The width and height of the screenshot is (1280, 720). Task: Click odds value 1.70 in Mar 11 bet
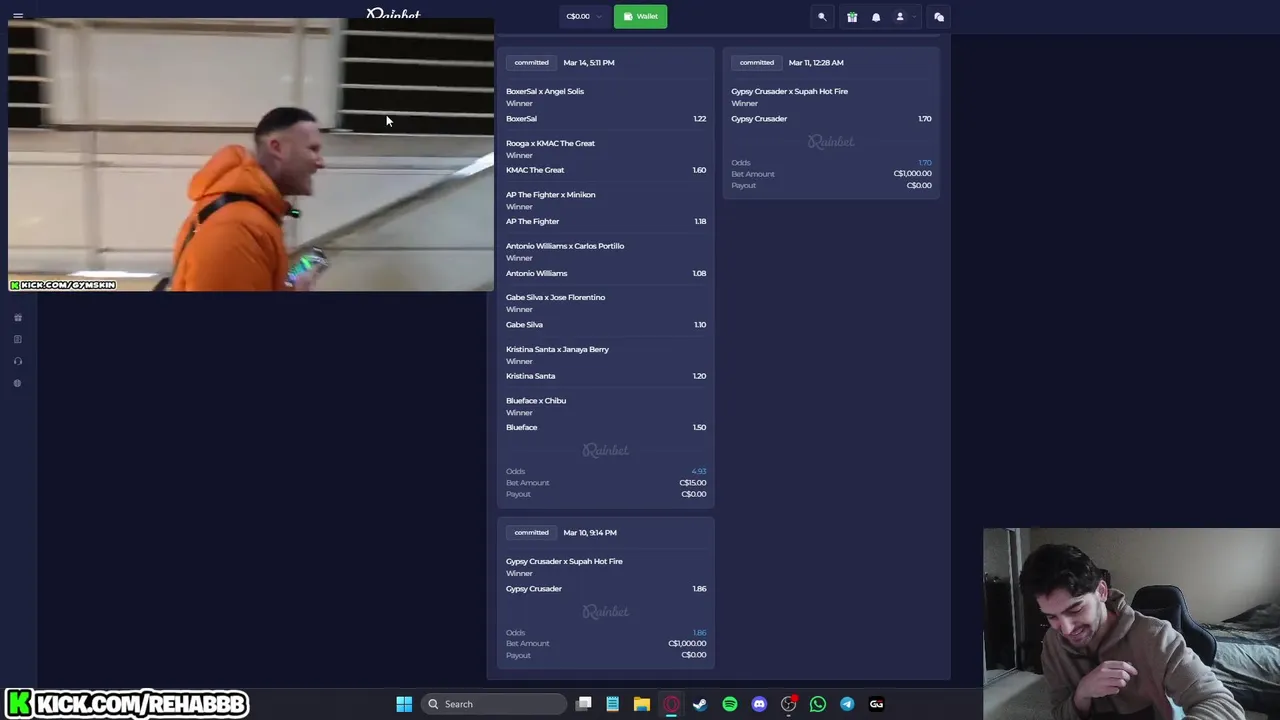pyautogui.click(x=924, y=162)
